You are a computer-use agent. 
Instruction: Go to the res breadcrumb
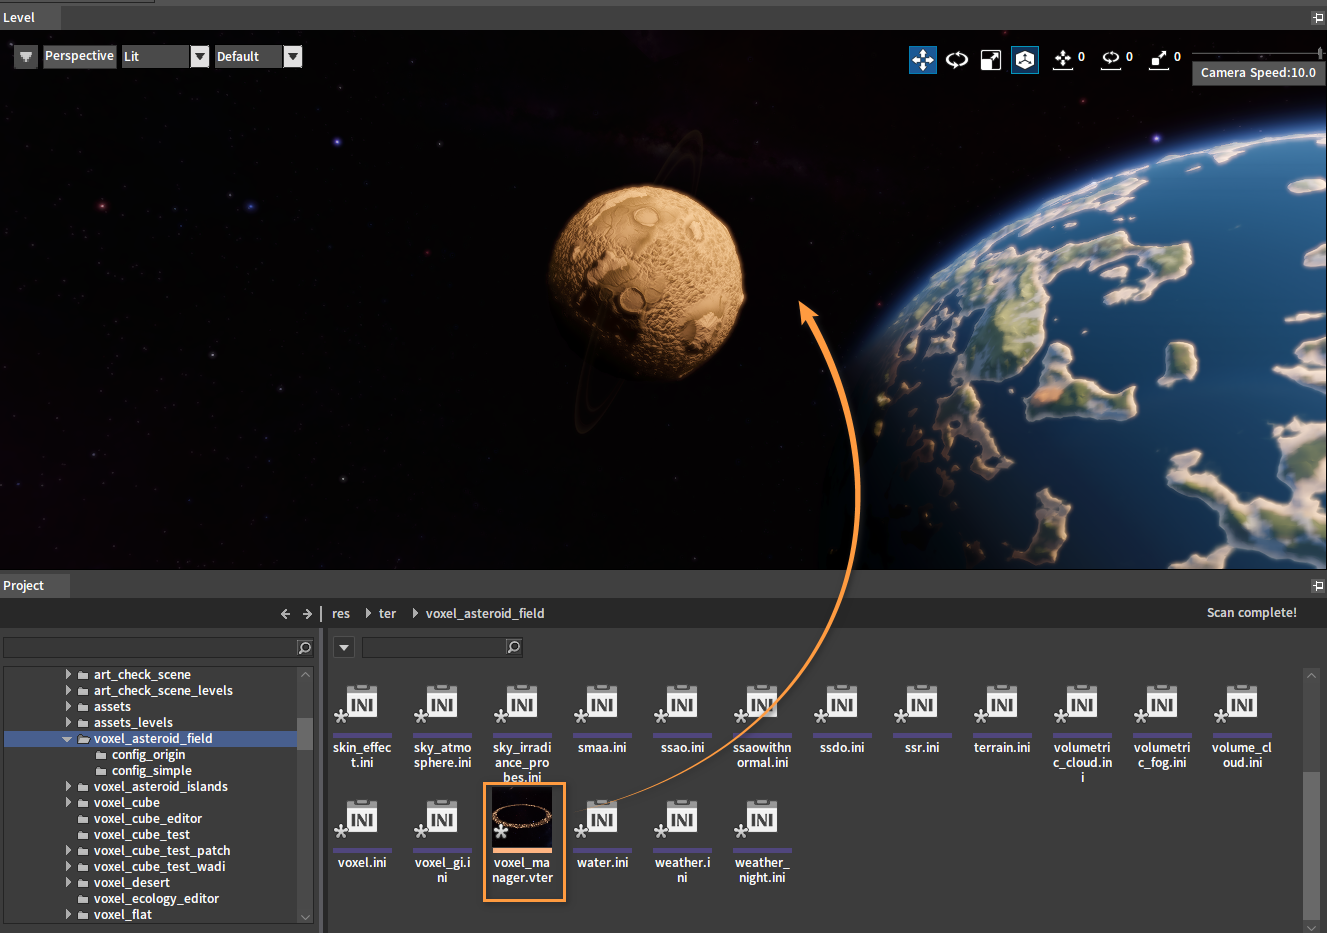pyautogui.click(x=341, y=613)
